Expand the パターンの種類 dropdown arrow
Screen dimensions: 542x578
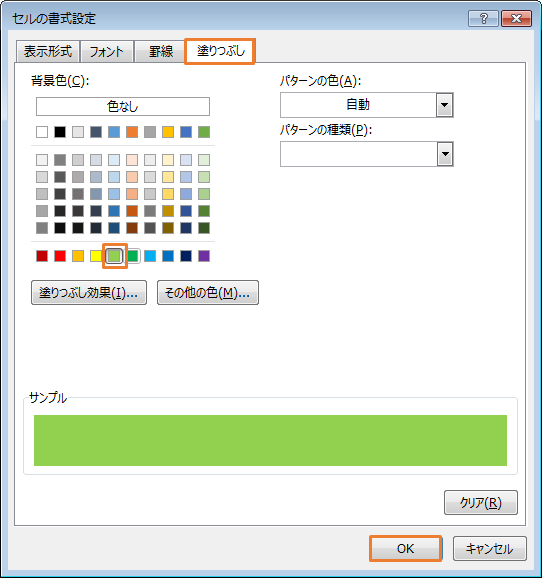[445, 154]
